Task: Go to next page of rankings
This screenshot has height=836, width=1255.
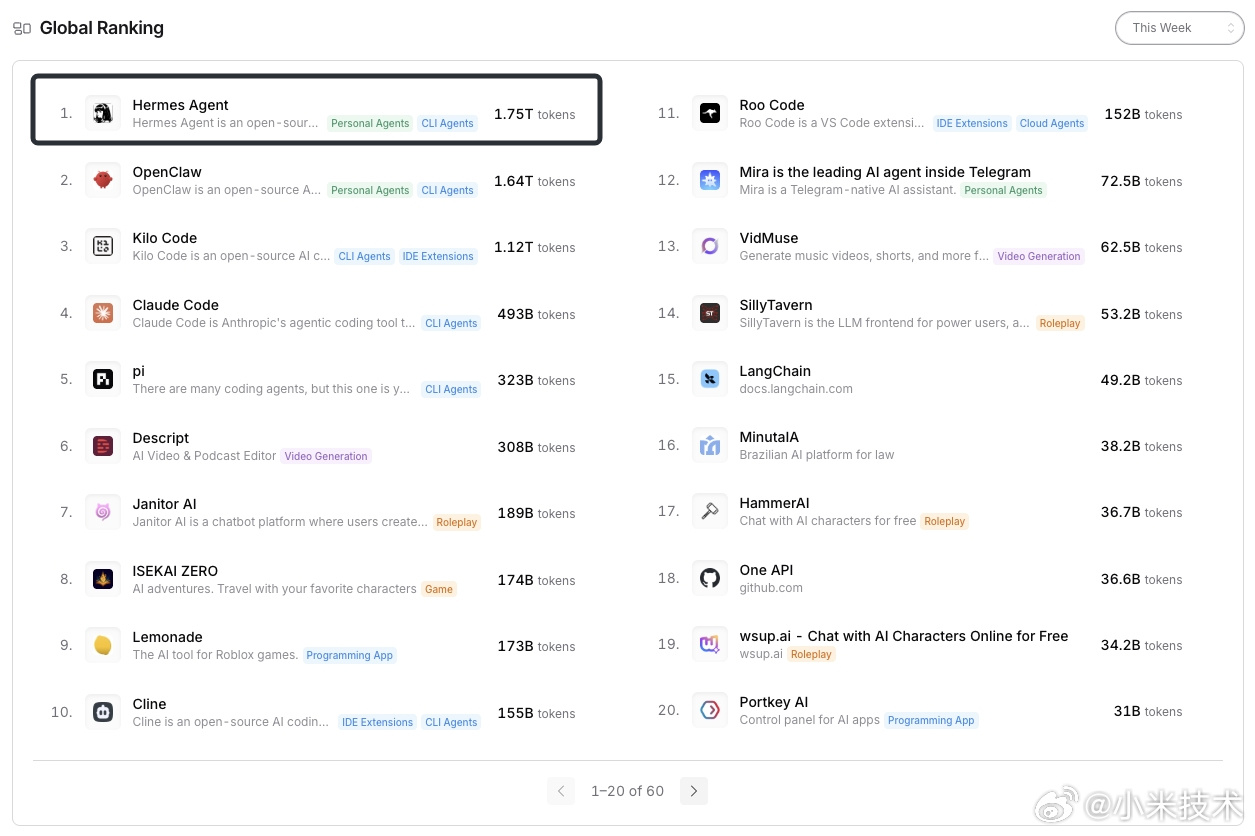Action: point(694,791)
